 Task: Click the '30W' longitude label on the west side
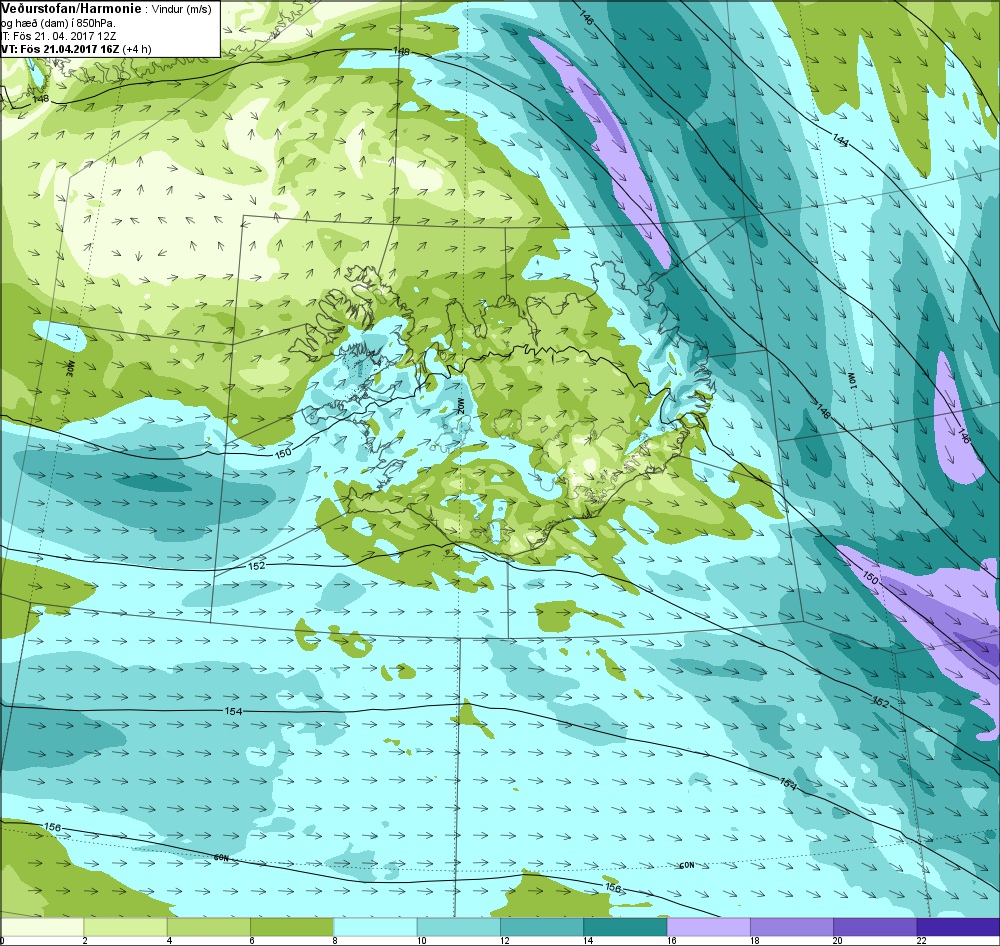71,367
